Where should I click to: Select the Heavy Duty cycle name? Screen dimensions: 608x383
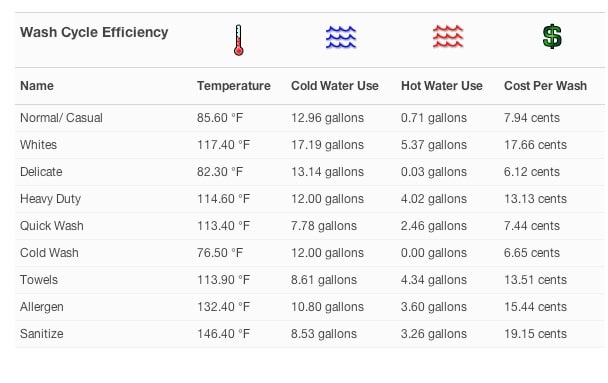click(50, 199)
